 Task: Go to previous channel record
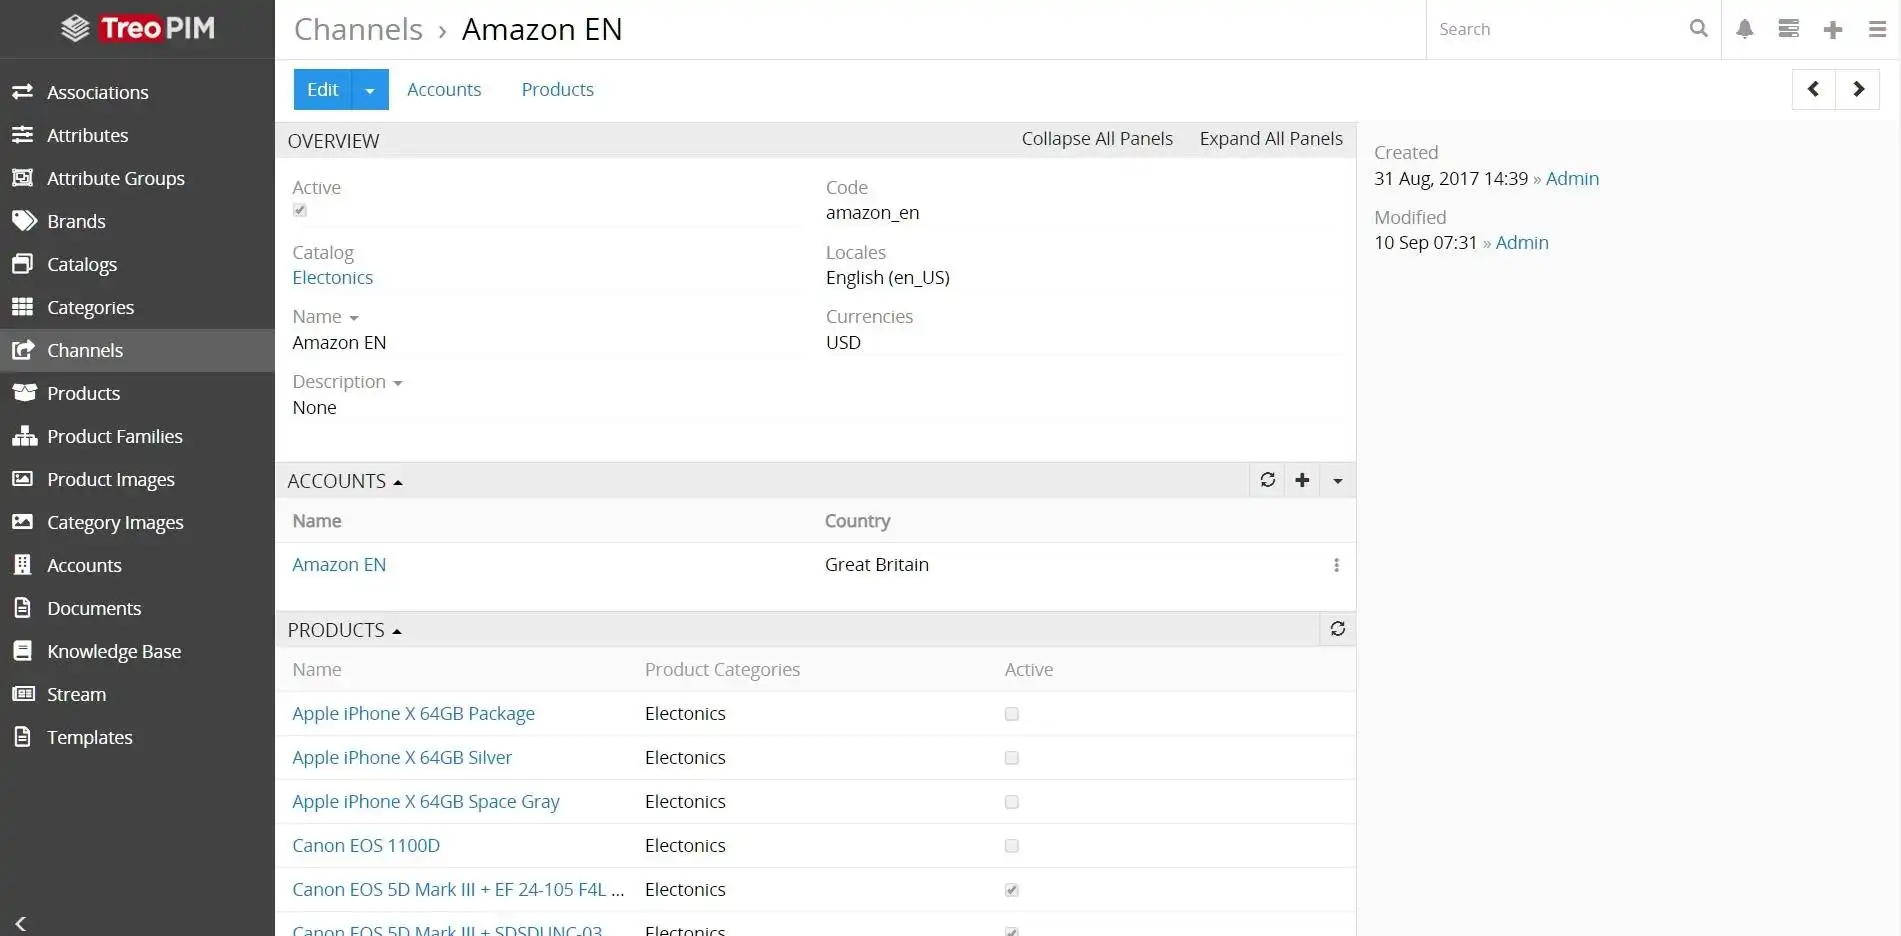tap(1813, 89)
